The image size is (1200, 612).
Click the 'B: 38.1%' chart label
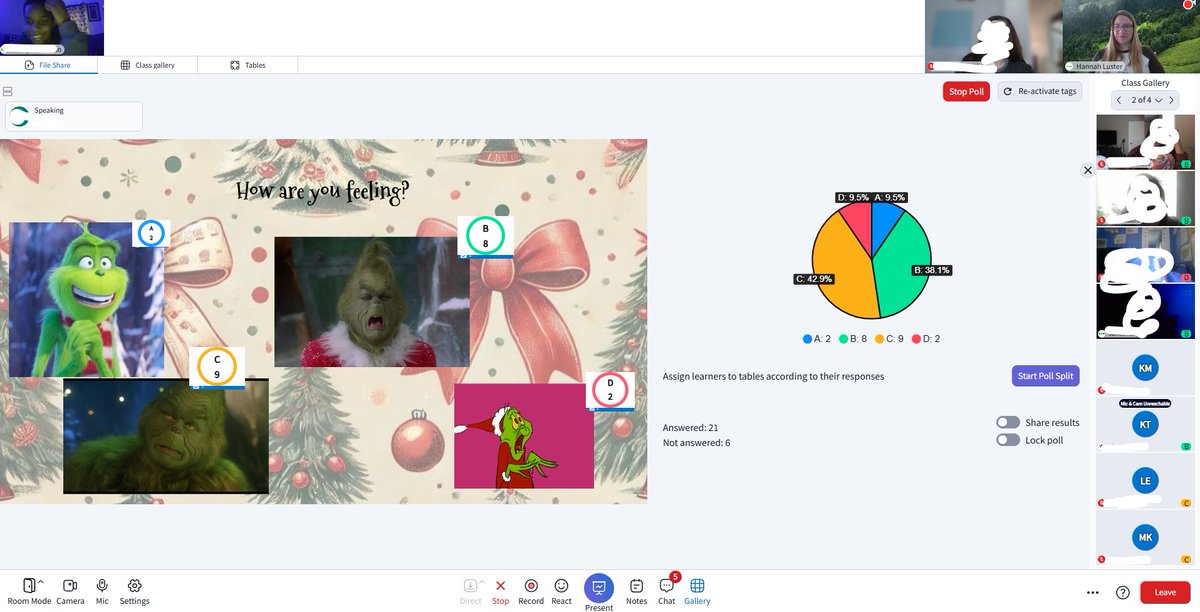click(x=931, y=270)
